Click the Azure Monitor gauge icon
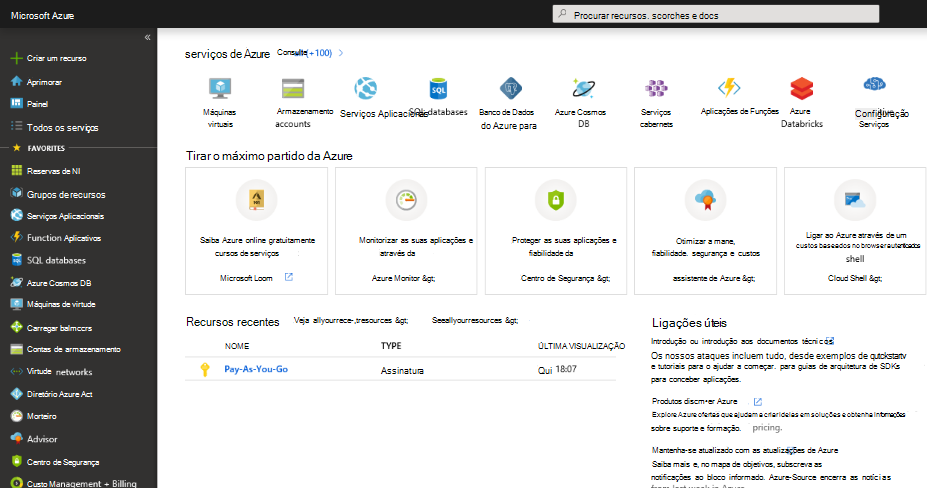Viewport: 927px width, 488px height. [x=406, y=200]
